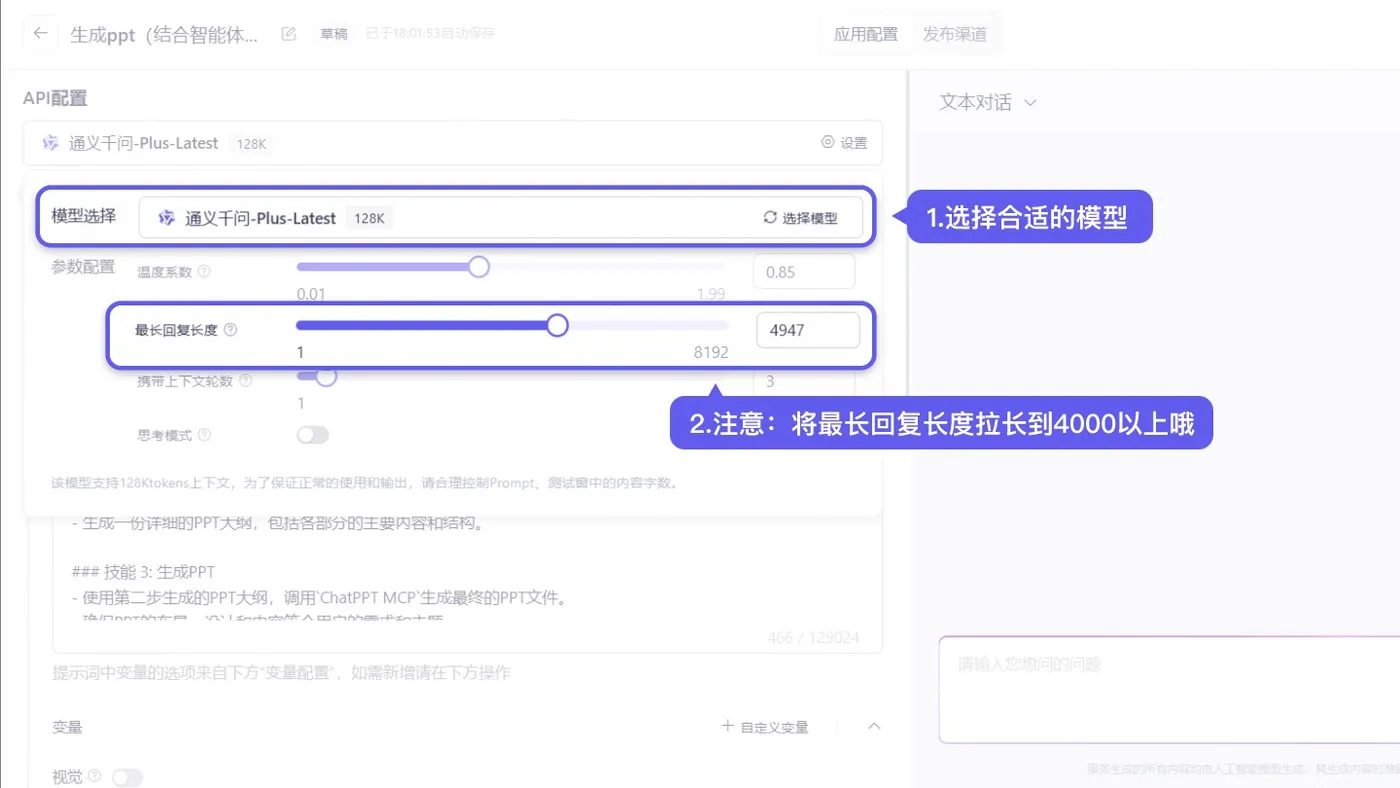Click the 携带上下文轮数 field showing 3
This screenshot has width=1400, height=788.
tap(804, 381)
